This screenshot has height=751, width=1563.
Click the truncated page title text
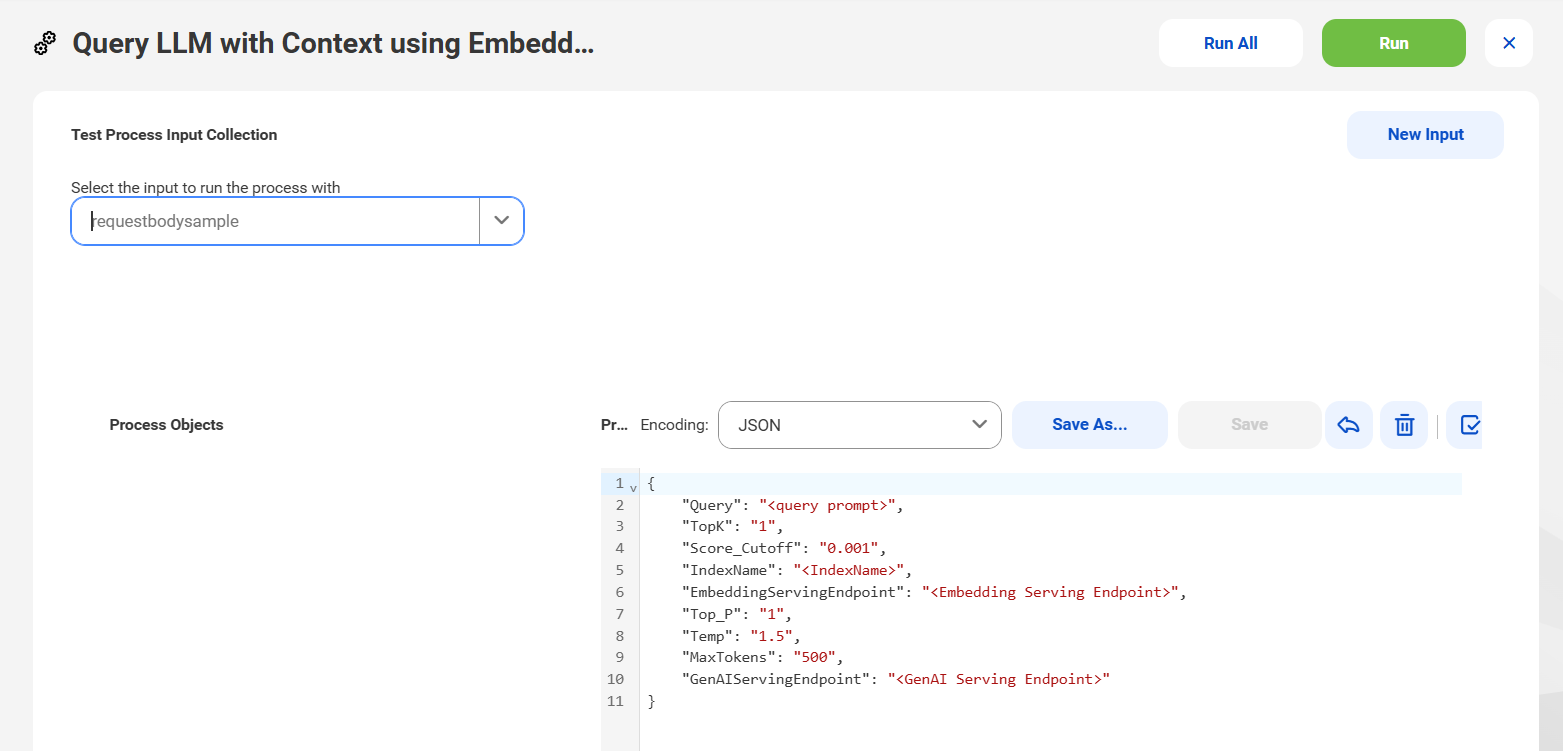point(333,43)
